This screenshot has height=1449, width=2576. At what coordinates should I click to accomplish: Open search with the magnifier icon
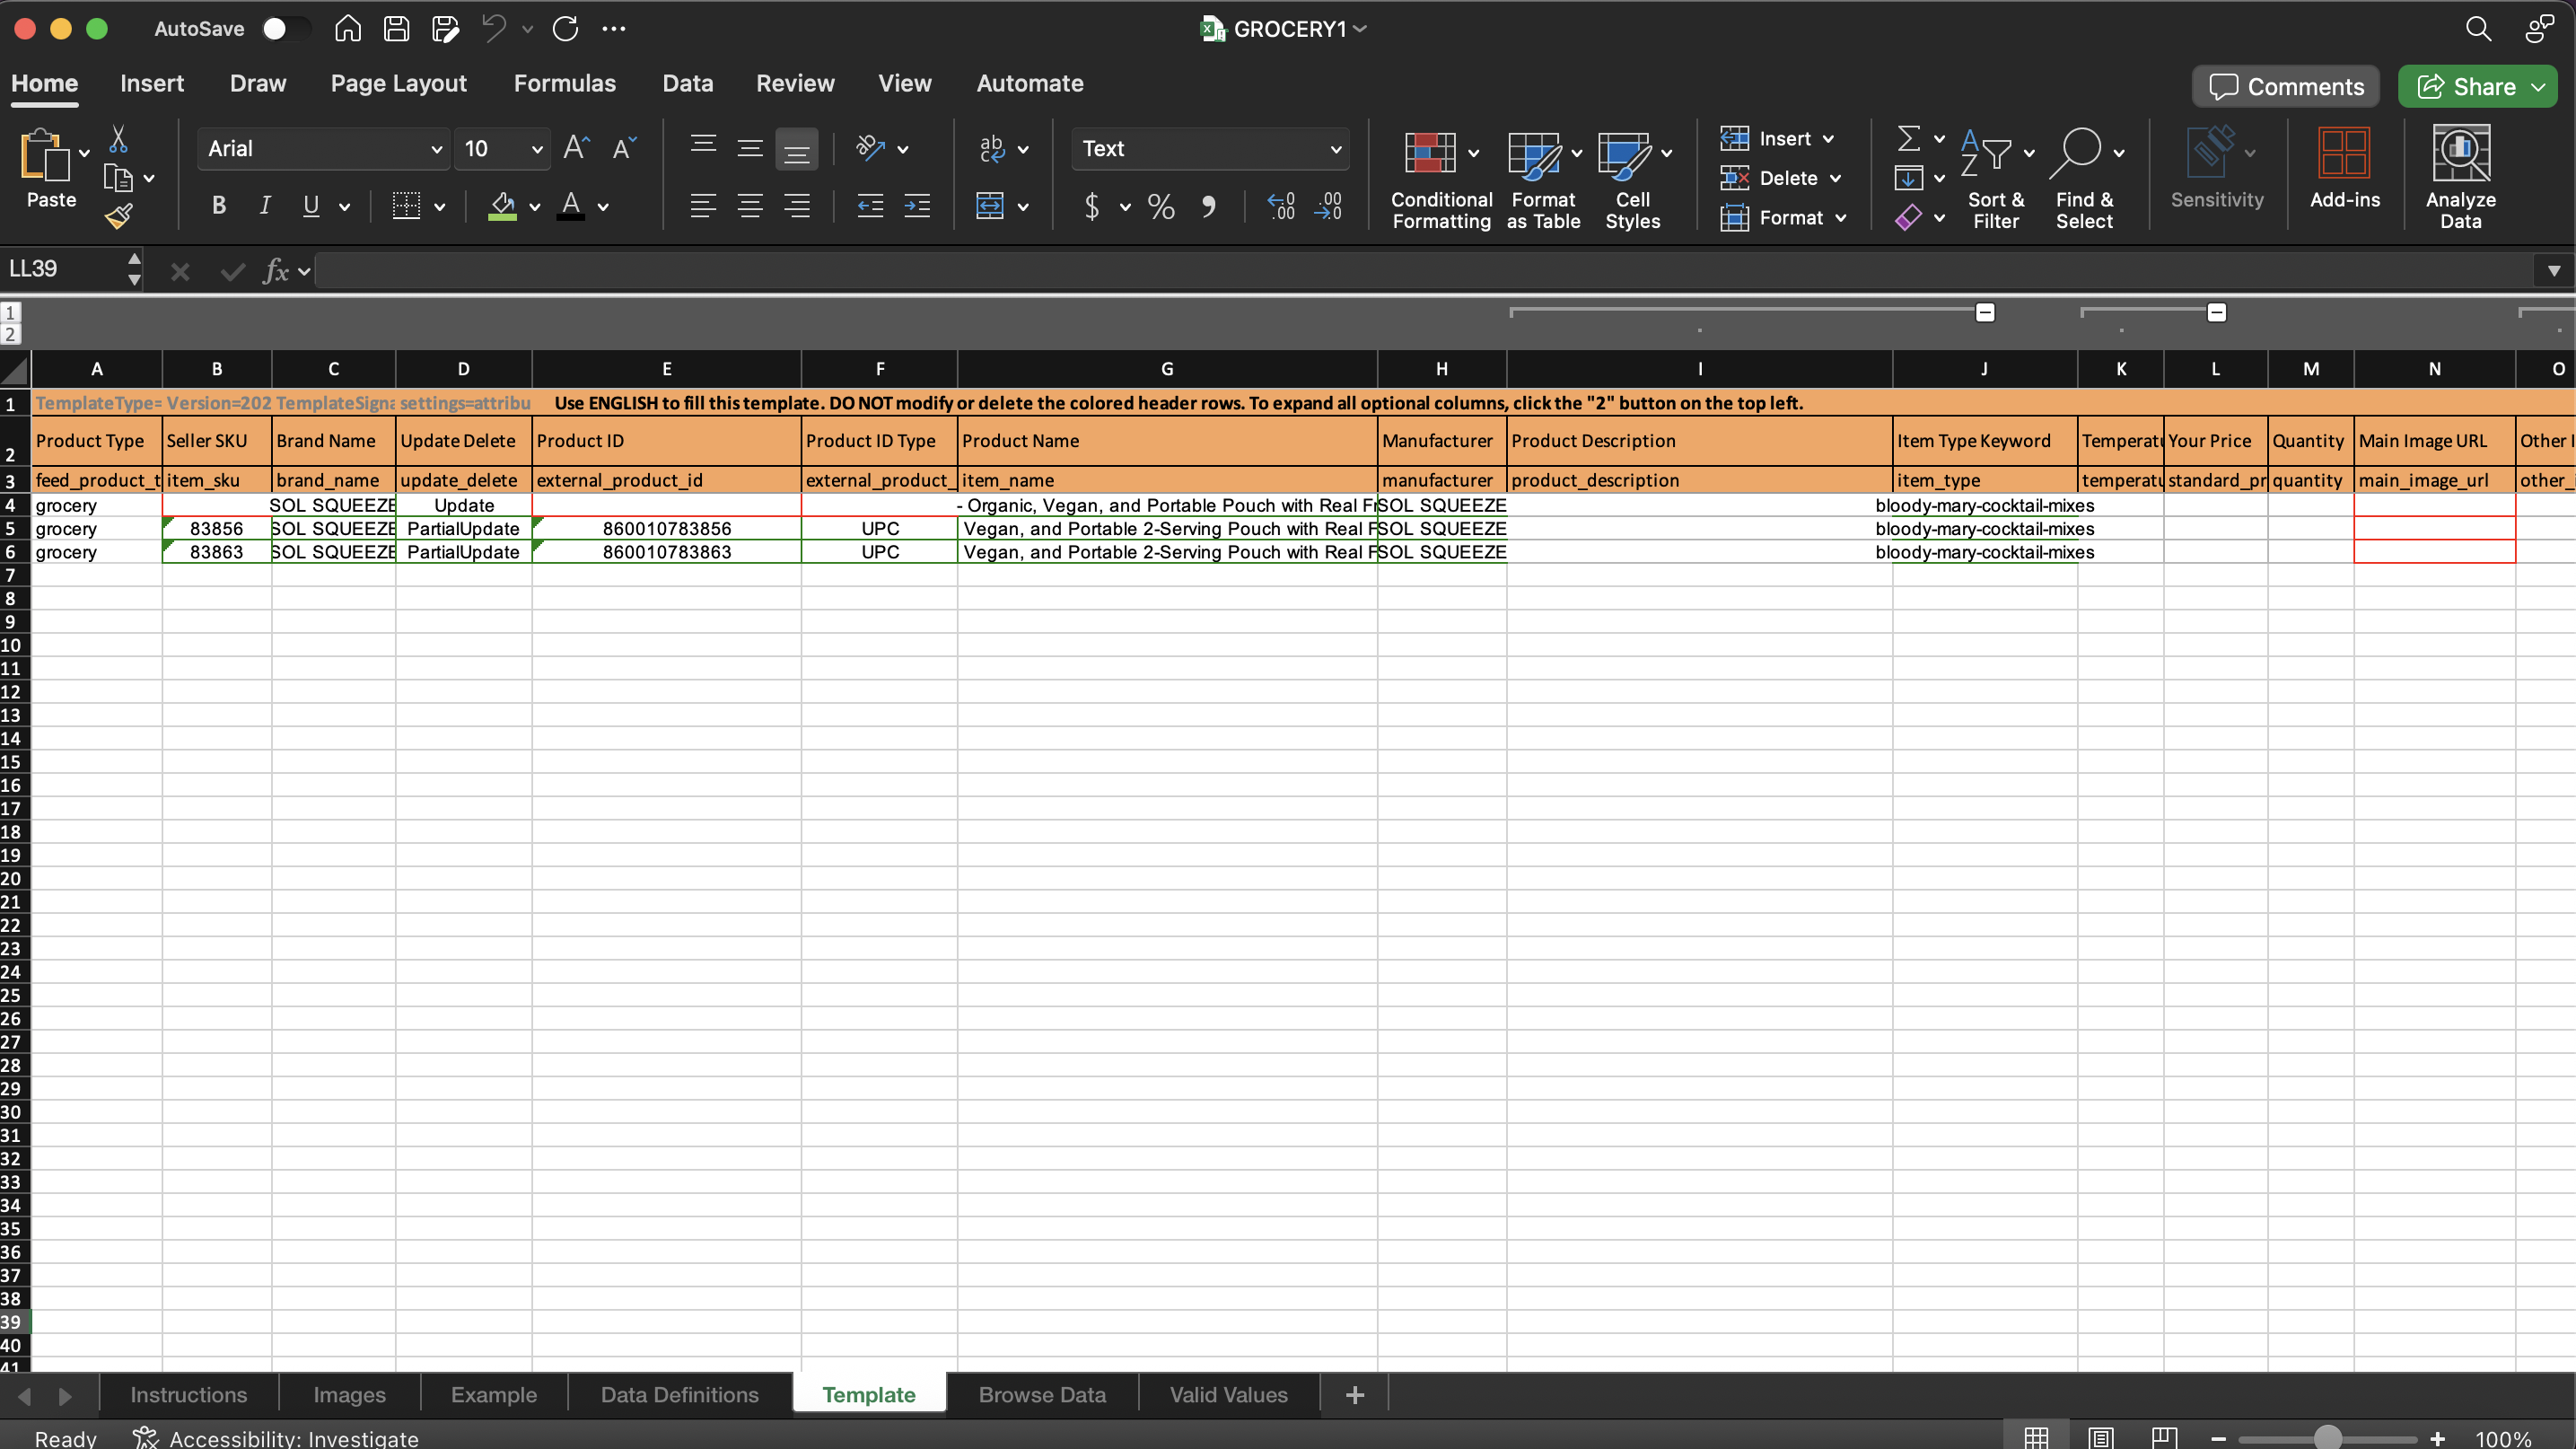[x=2477, y=29]
